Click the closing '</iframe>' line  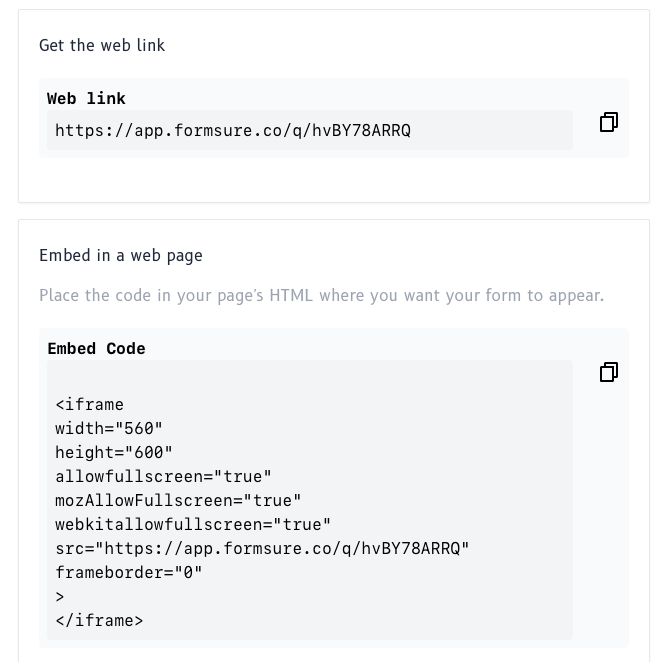point(99,620)
